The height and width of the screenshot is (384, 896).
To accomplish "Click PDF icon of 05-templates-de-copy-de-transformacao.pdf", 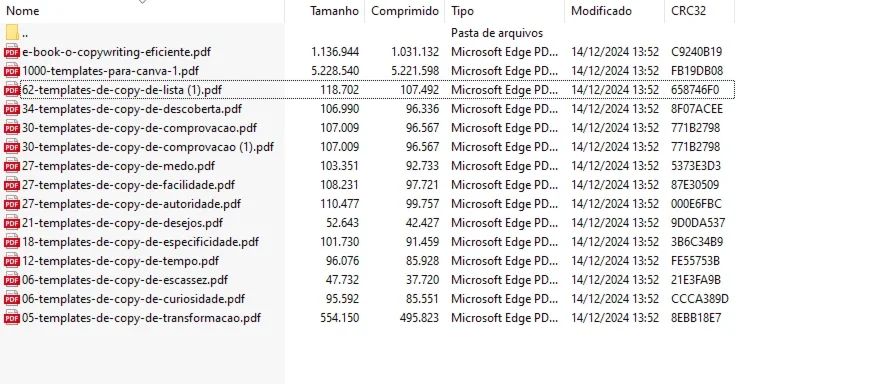I will (12, 318).
